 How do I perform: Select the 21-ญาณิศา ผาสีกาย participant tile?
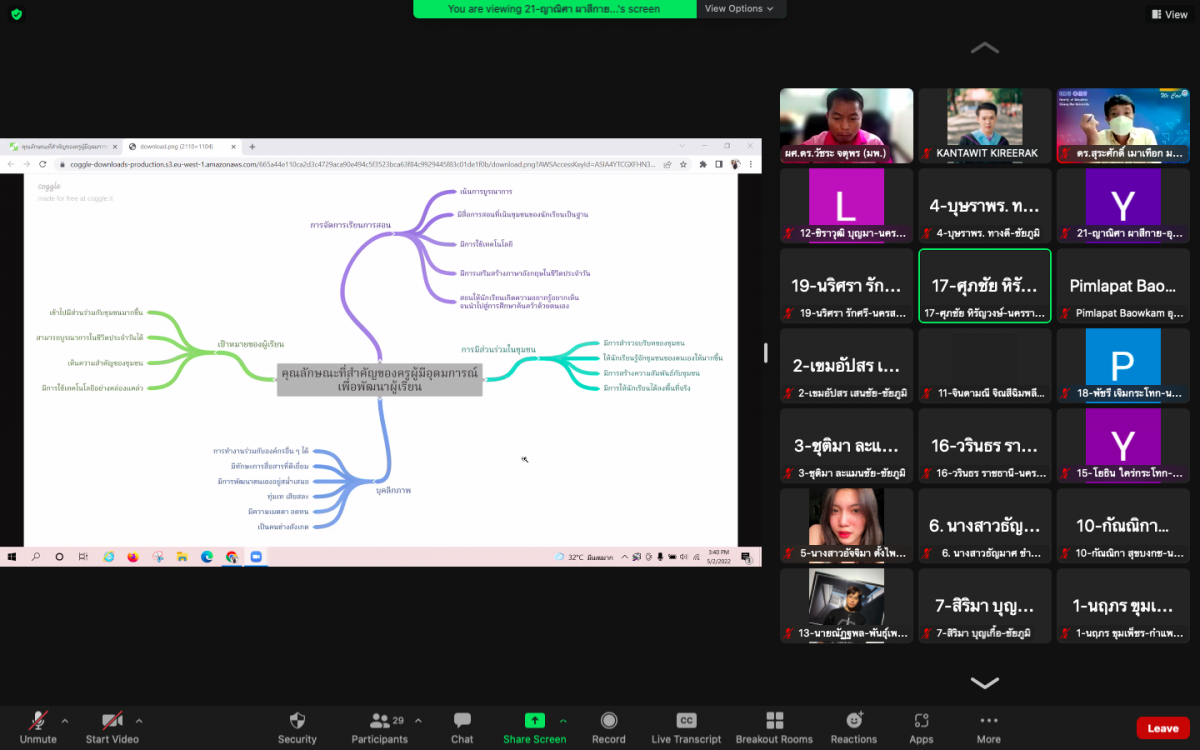[x=1123, y=205]
